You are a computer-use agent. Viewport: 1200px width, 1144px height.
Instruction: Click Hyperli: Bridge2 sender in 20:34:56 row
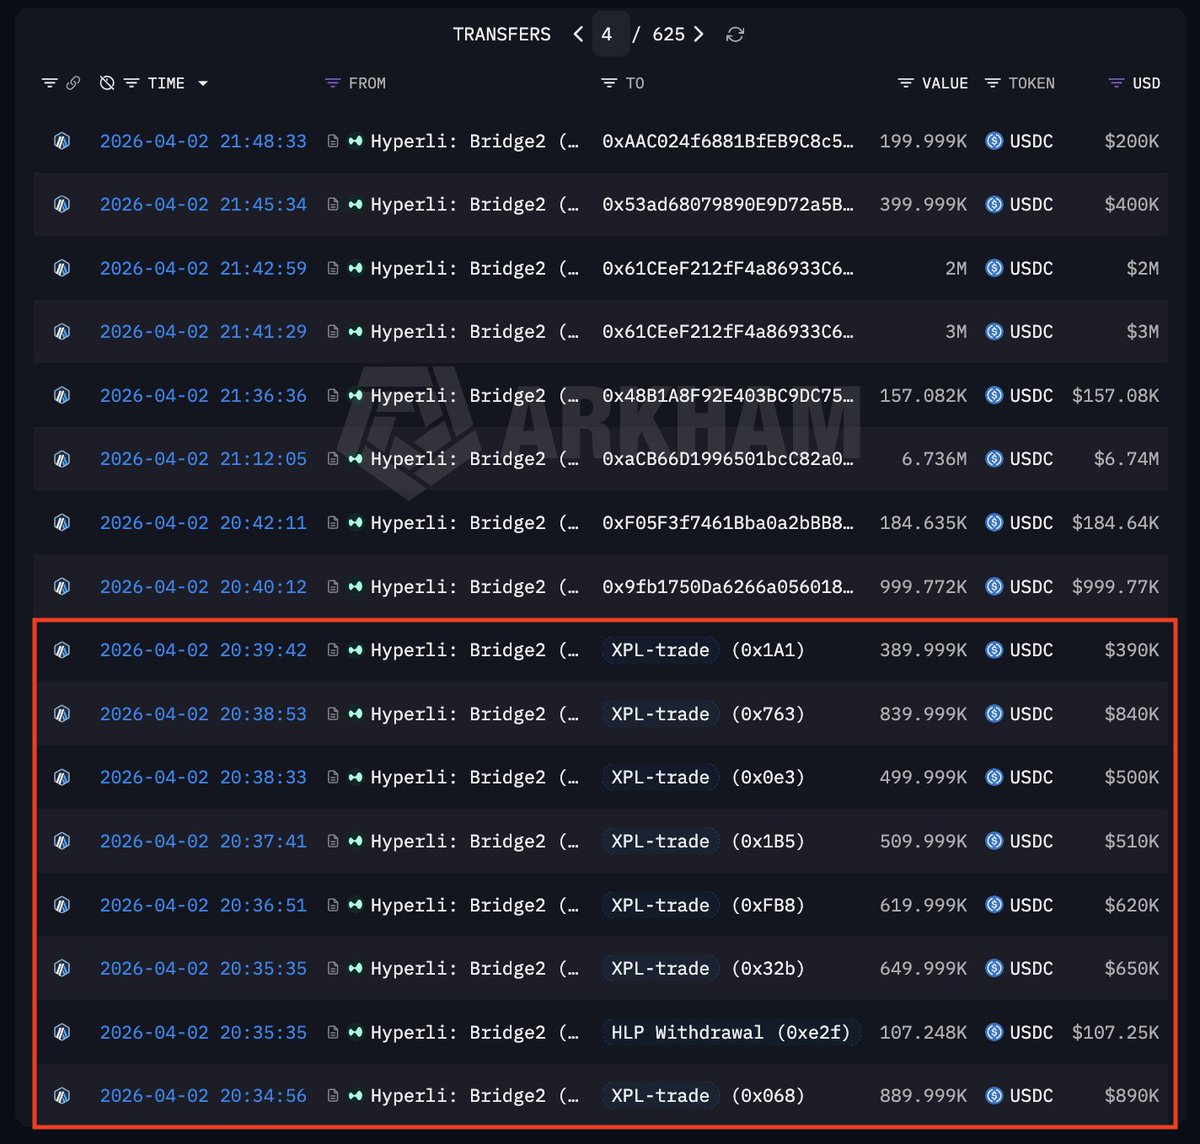point(457,1097)
